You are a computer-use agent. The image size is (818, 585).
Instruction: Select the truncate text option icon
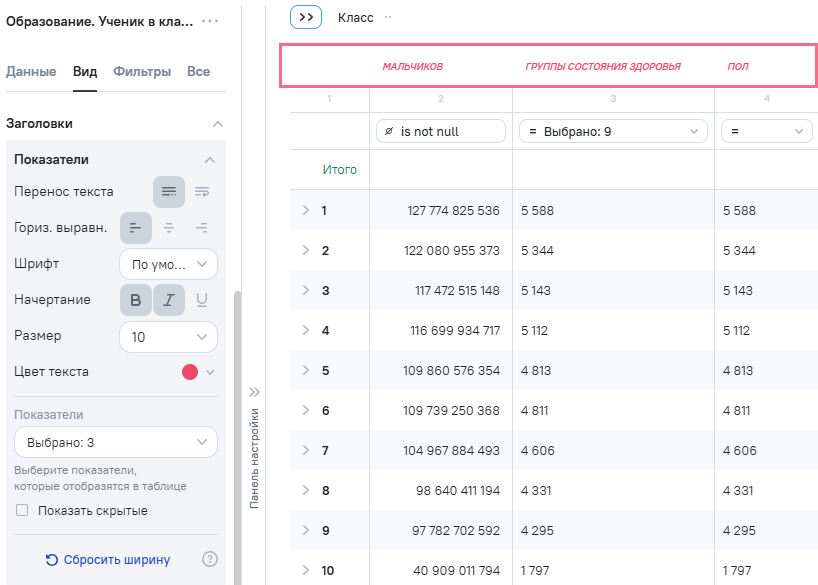tap(202, 191)
